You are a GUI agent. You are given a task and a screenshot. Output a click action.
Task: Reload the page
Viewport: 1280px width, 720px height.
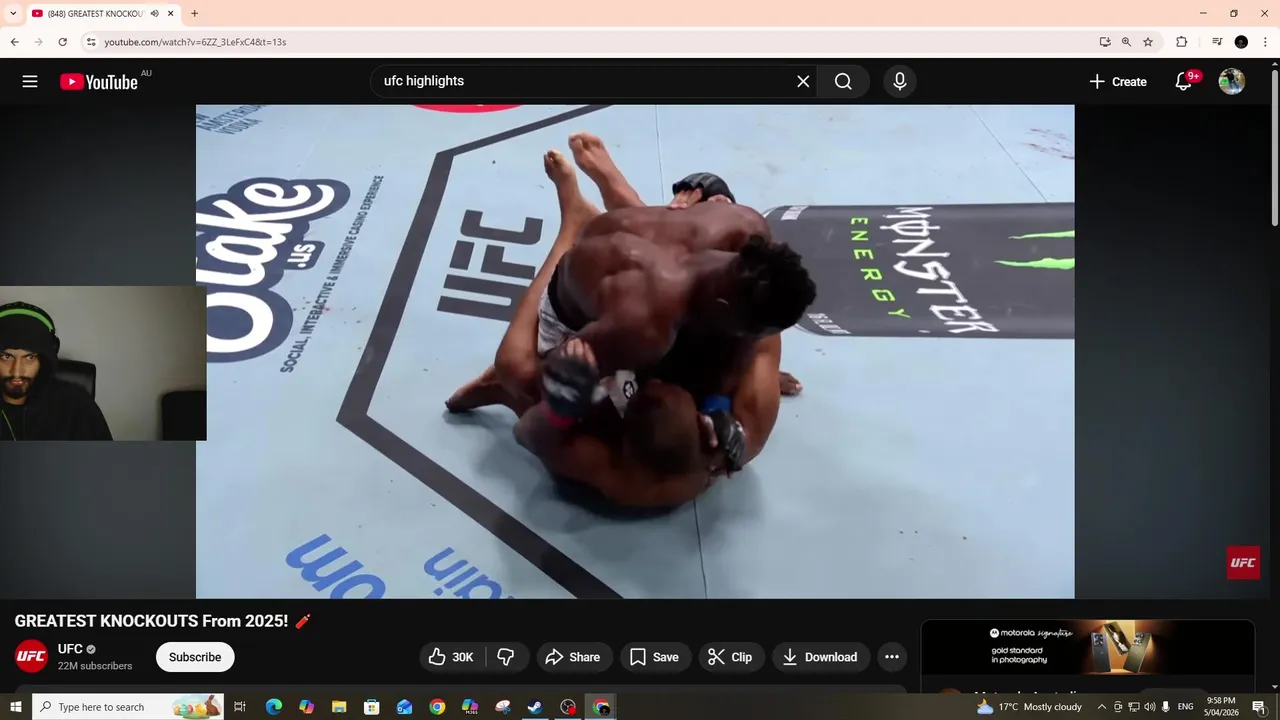click(62, 42)
